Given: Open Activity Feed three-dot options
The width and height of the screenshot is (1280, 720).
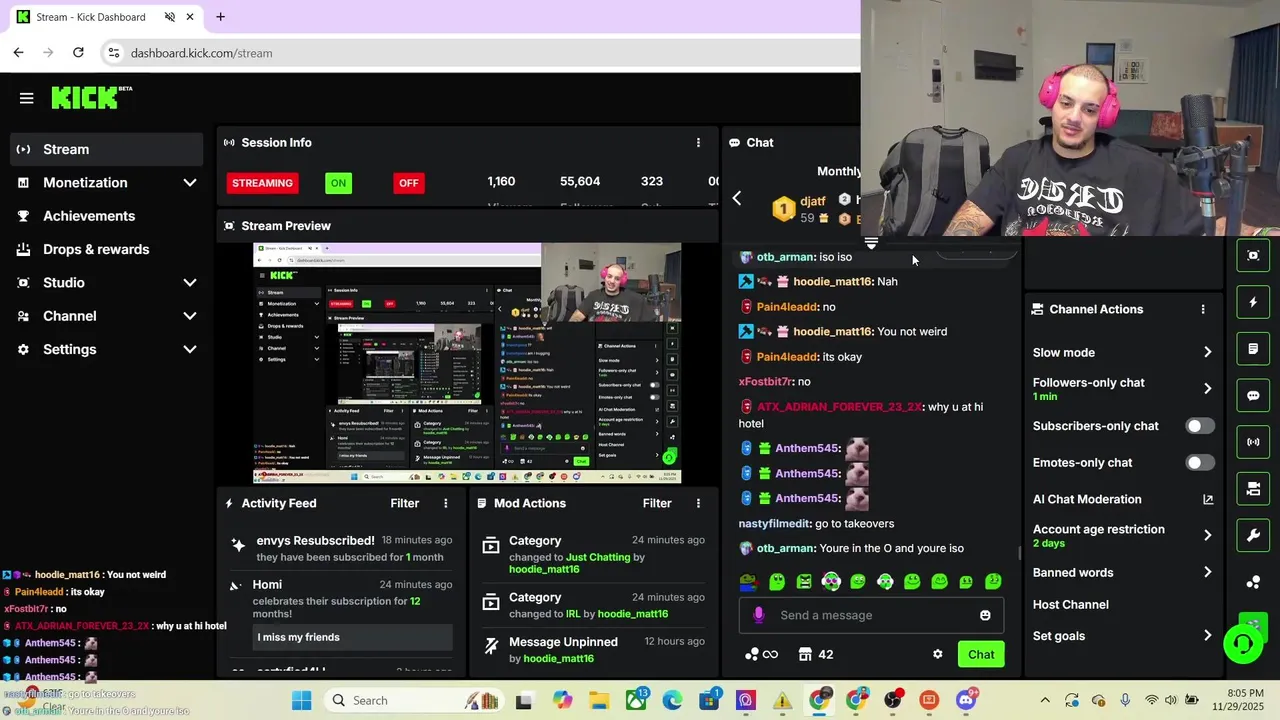Looking at the screenshot, I should click(446, 503).
